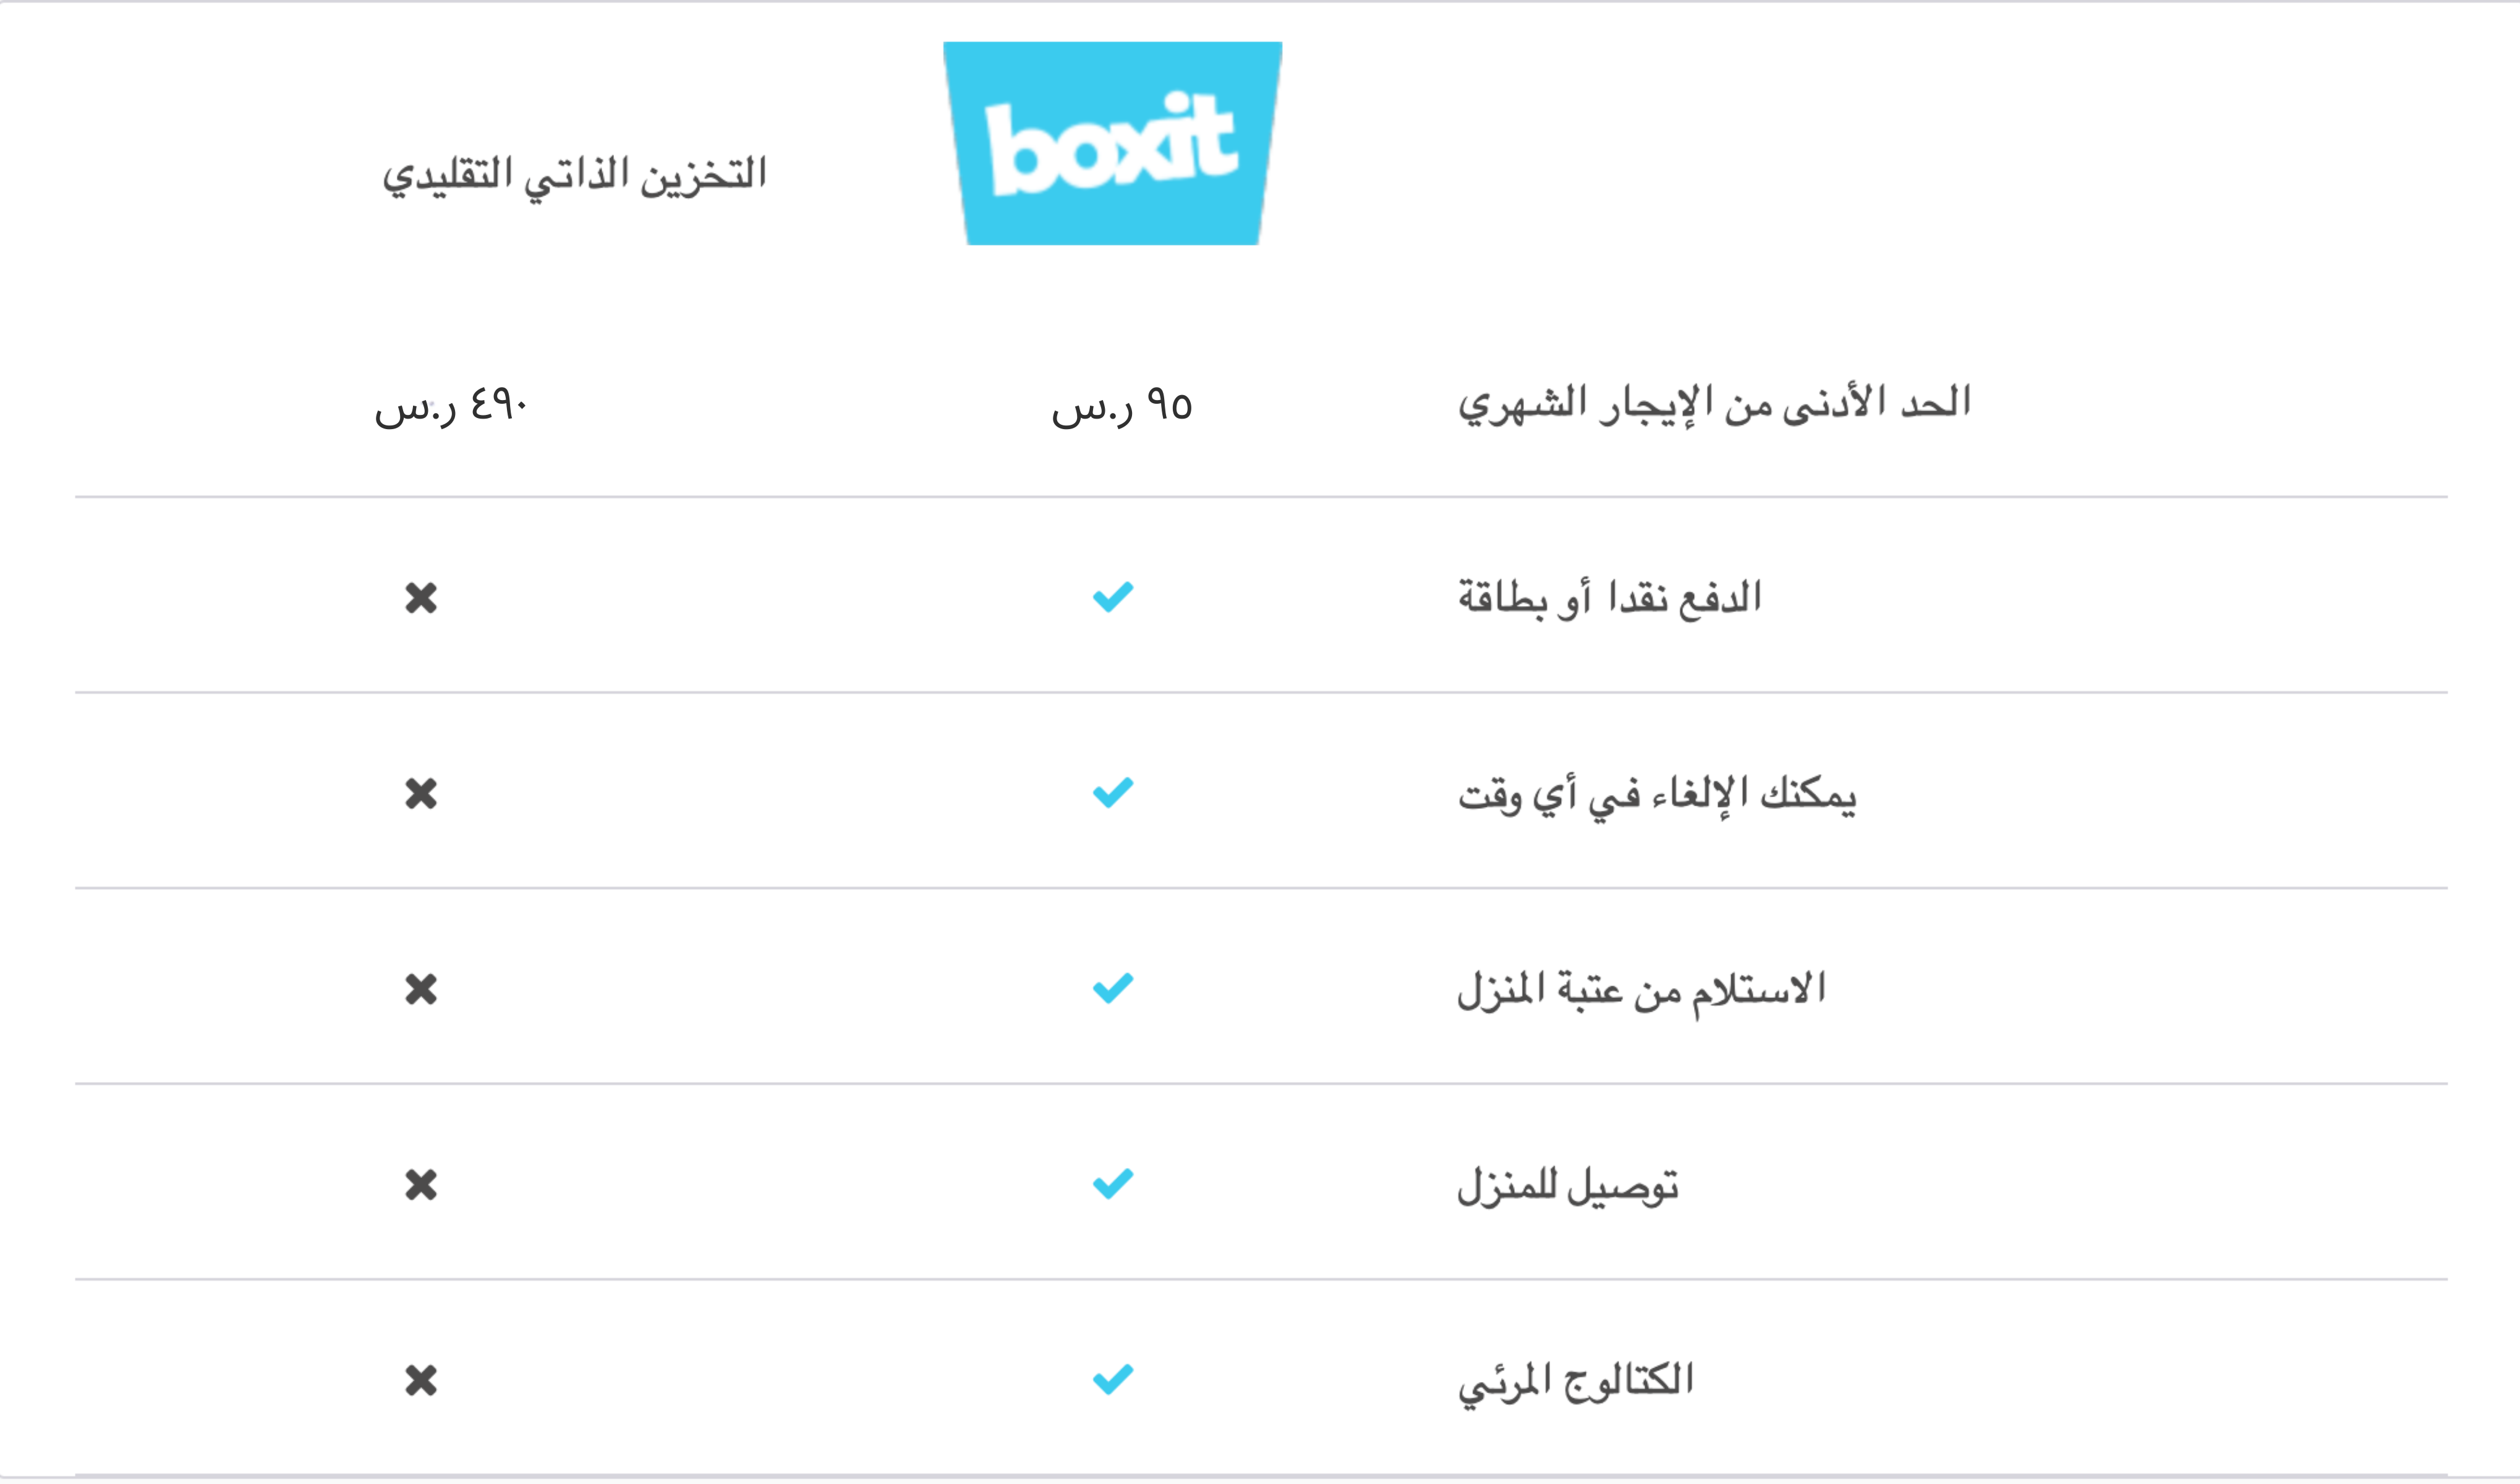Click the التخزين الذاتي التقليدي column header
Screen dimensions: 2520x1484
coord(574,177)
